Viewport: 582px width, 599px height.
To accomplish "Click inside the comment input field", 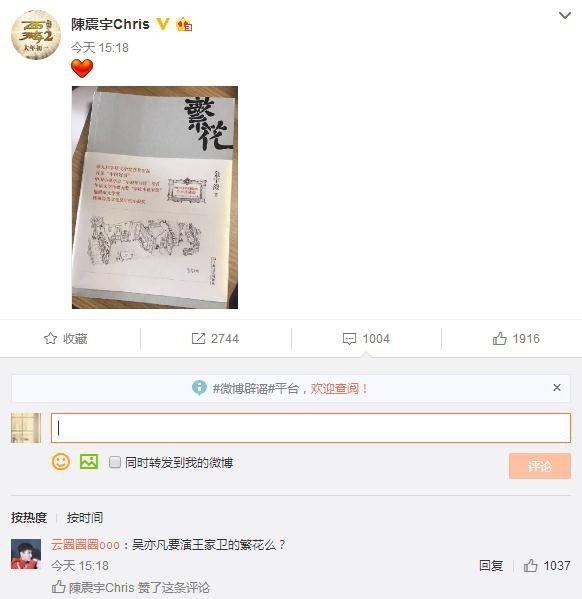I will tap(311, 428).
